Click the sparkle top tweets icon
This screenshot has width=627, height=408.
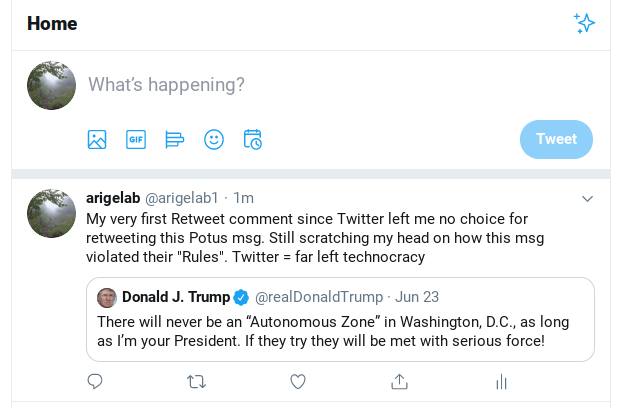click(x=584, y=24)
